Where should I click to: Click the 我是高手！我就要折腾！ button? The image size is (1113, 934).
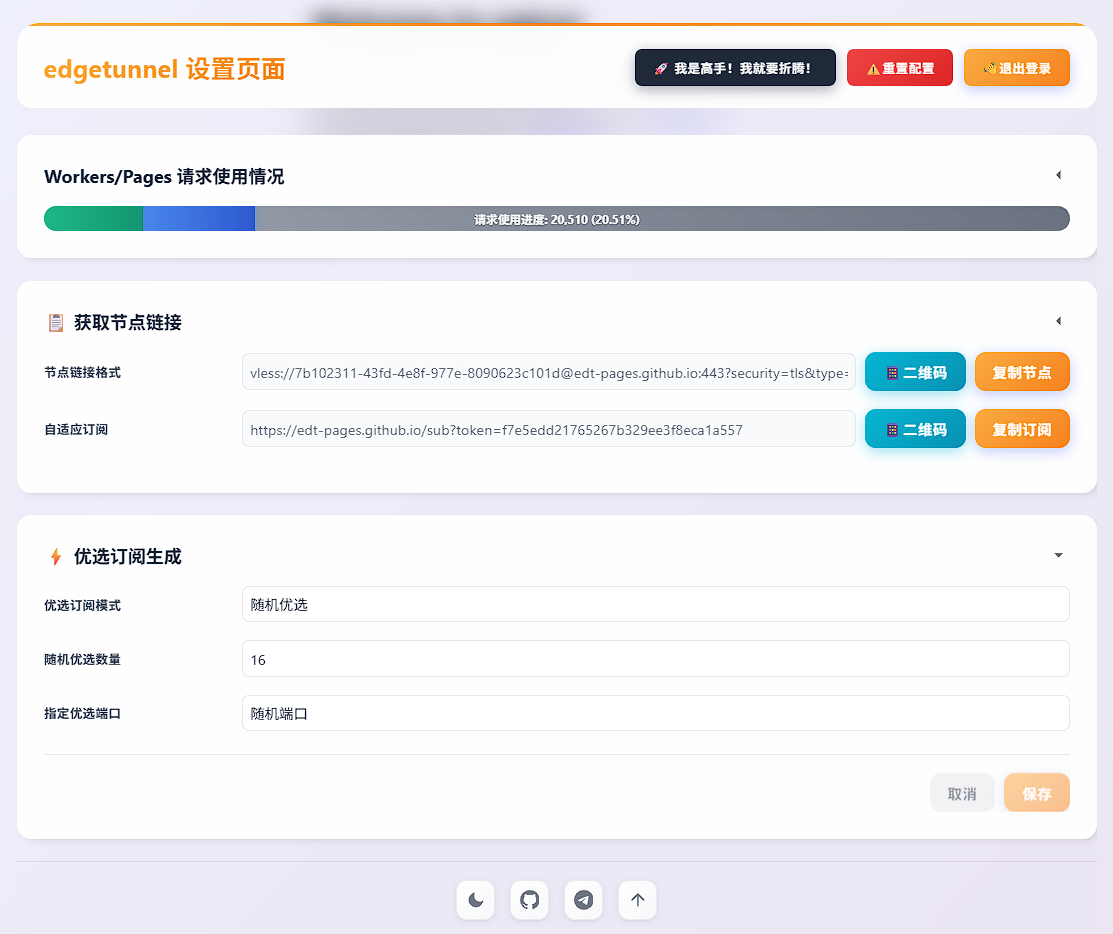(x=735, y=67)
